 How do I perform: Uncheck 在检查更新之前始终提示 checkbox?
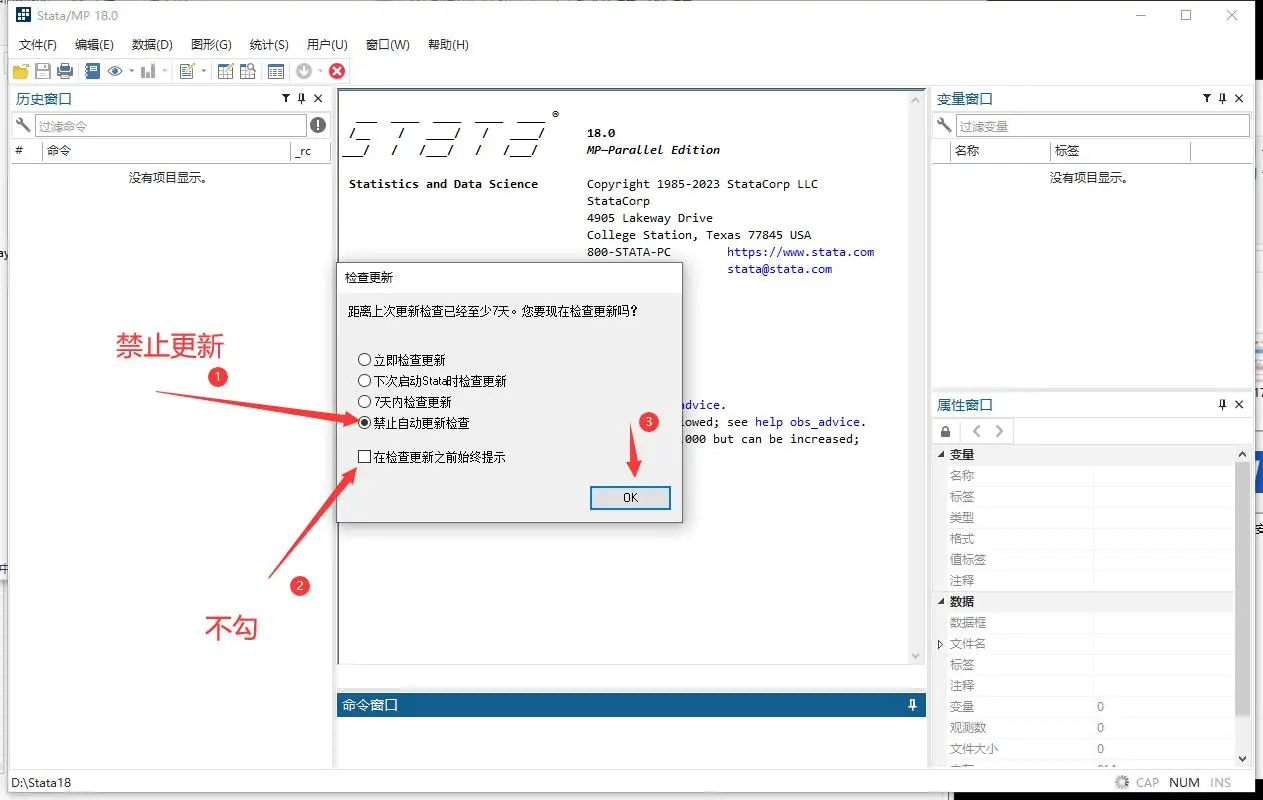(x=365, y=456)
